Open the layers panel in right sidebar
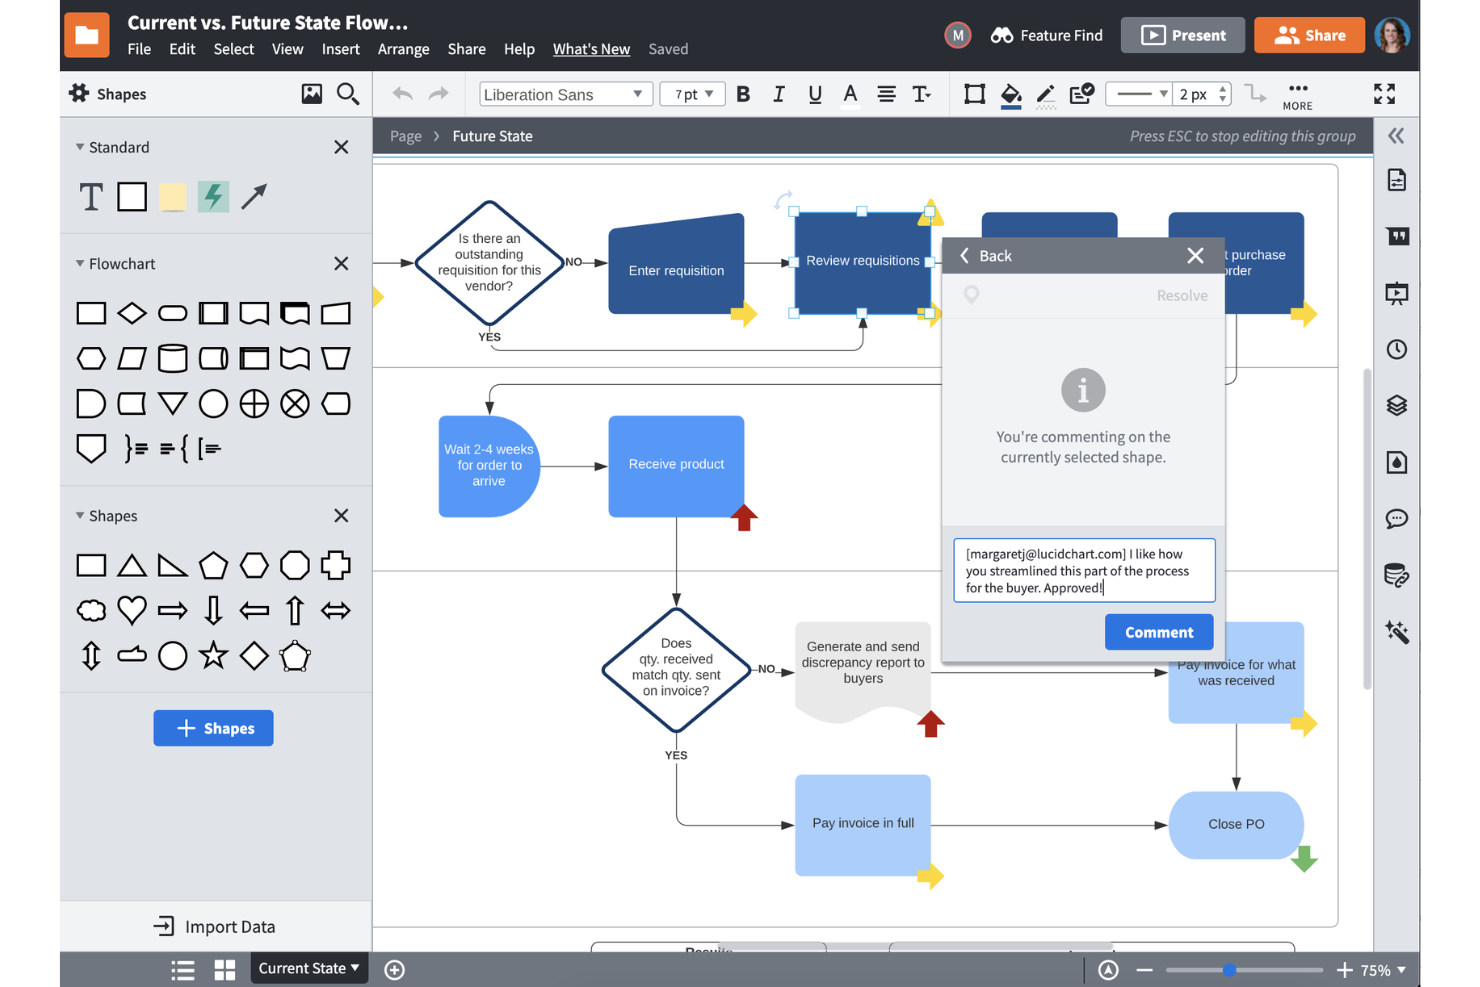The height and width of the screenshot is (987, 1480). coord(1397,405)
